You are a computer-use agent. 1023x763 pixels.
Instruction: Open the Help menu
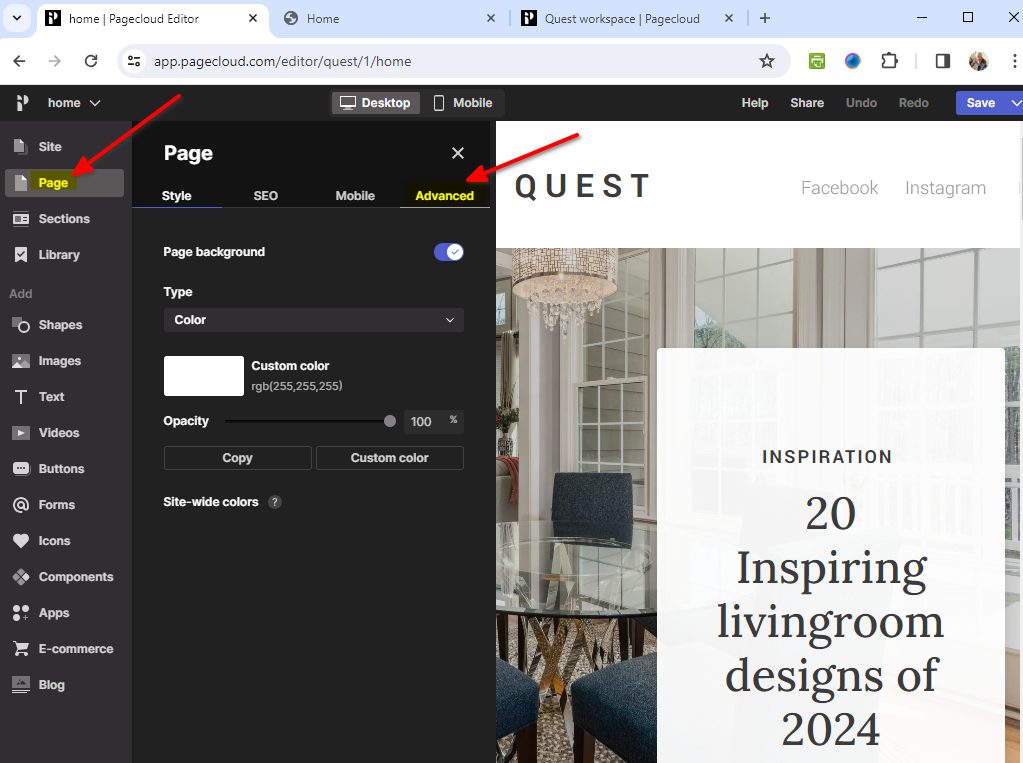(755, 103)
